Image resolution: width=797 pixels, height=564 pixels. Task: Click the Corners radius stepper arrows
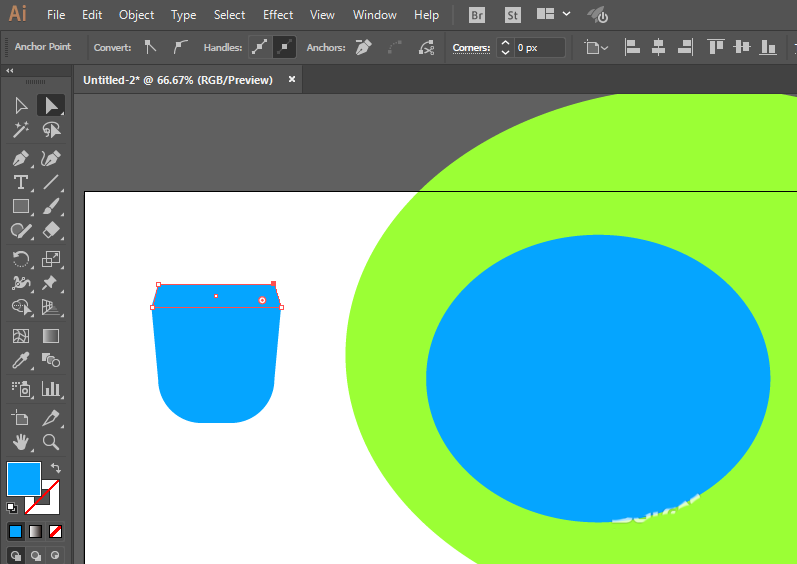point(505,48)
